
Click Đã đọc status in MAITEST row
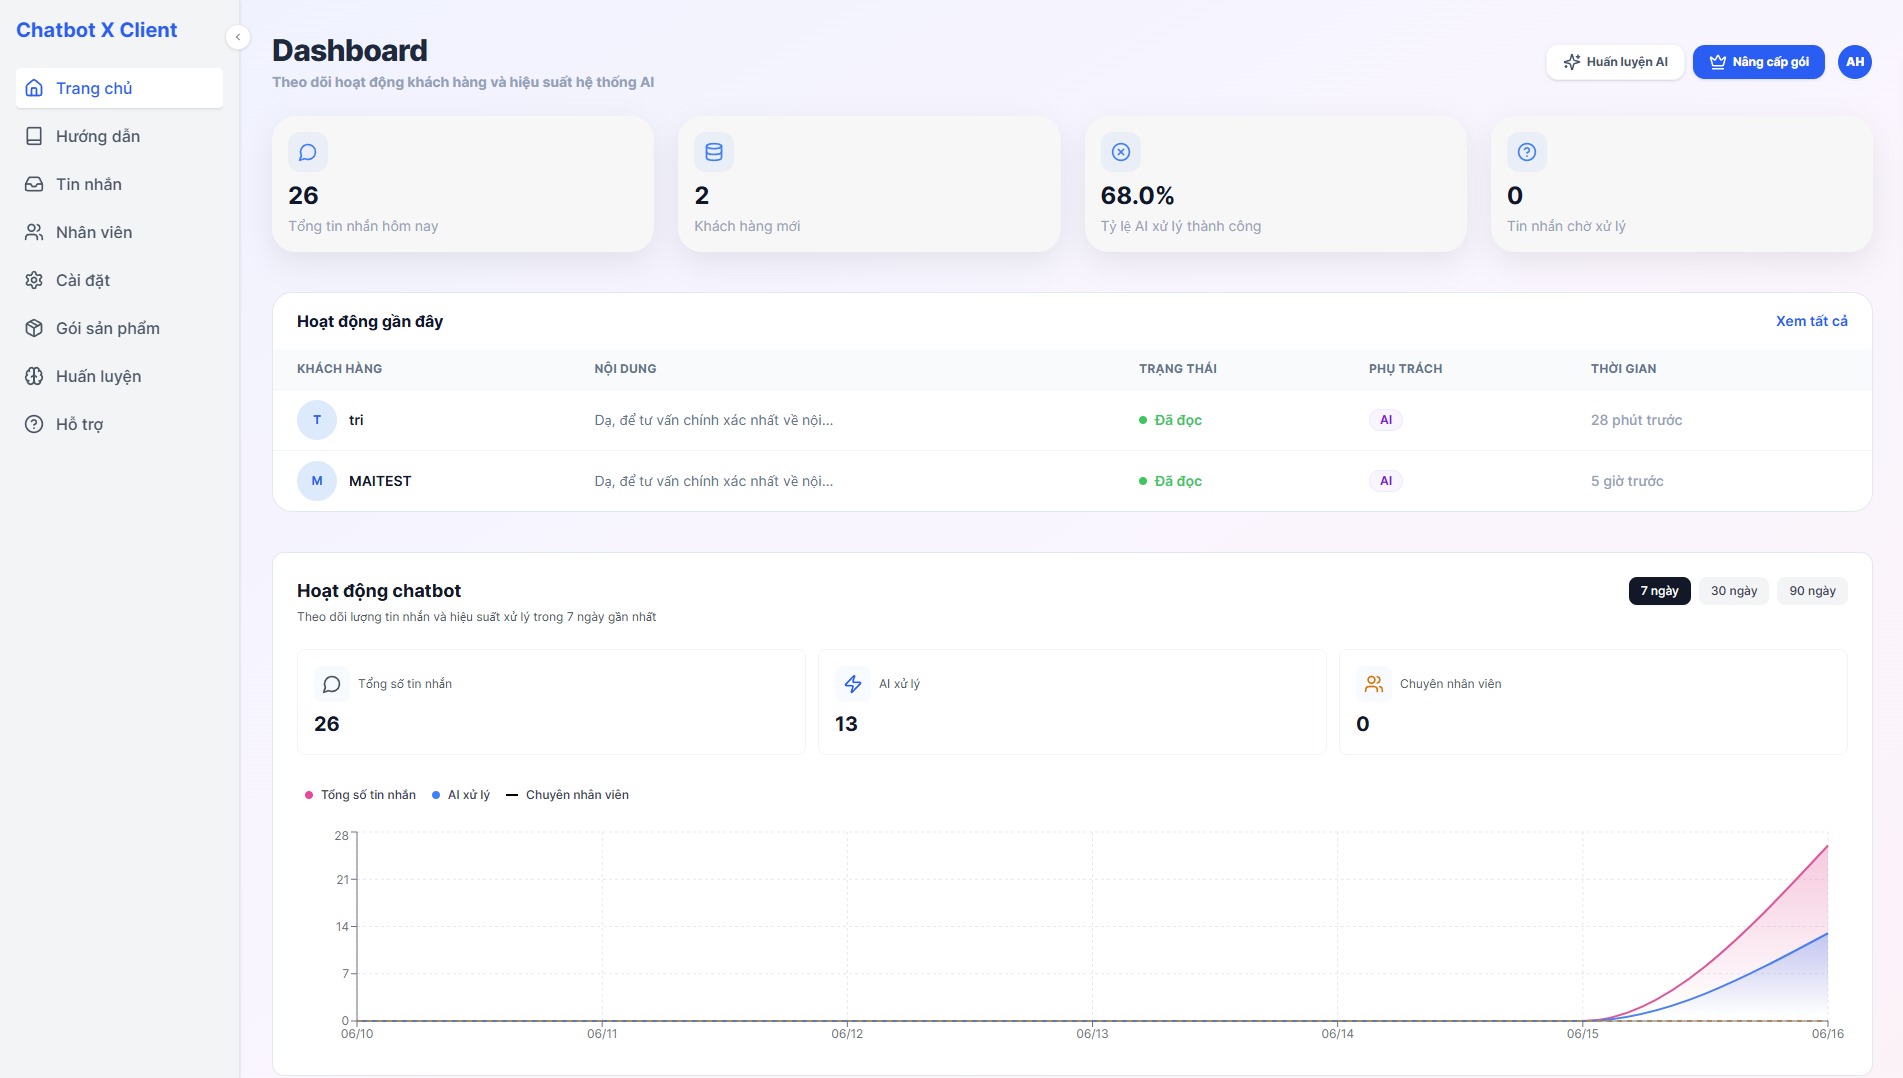click(x=1171, y=481)
